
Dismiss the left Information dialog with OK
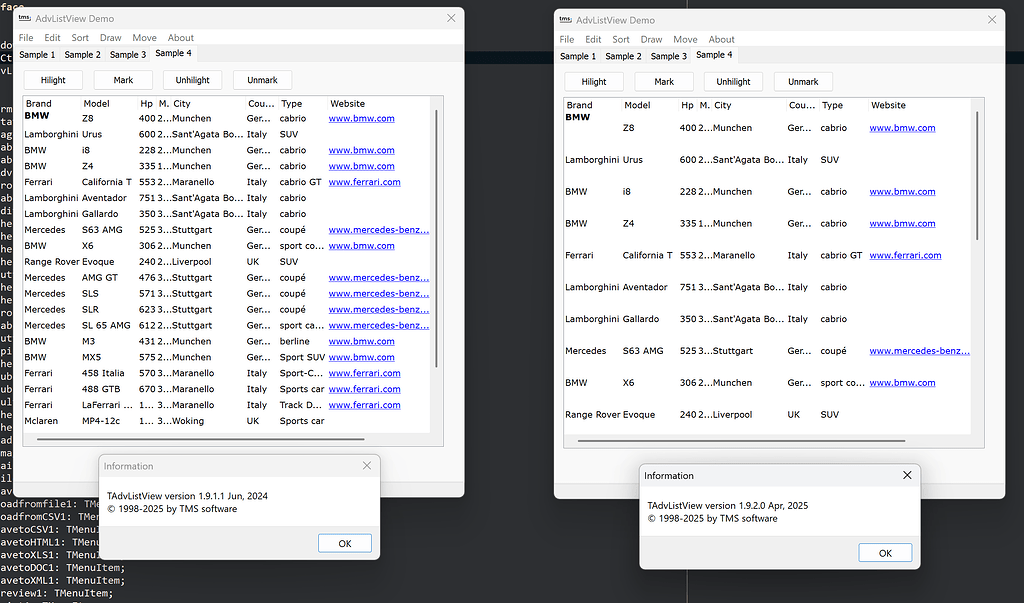coord(344,542)
